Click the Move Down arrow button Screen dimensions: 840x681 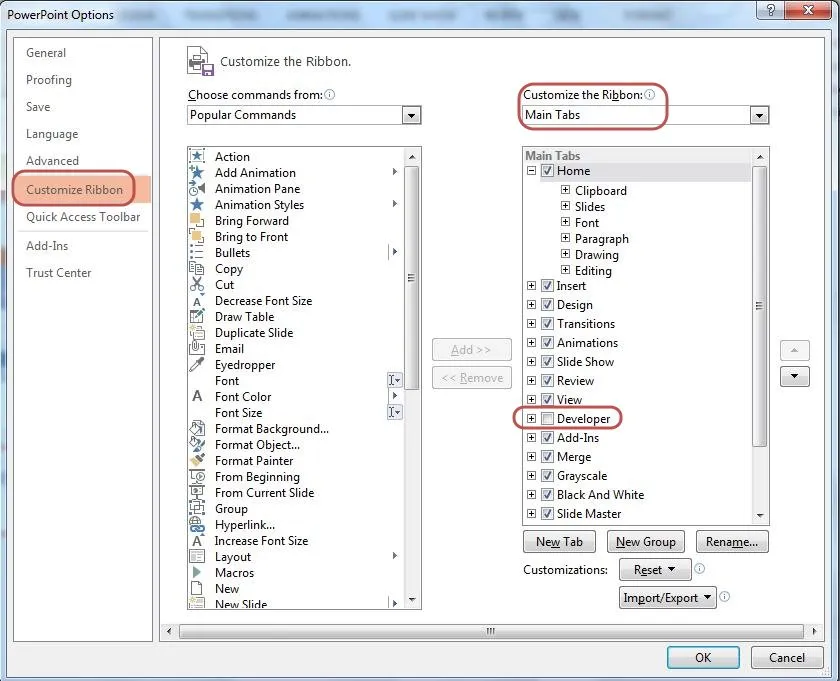(794, 377)
